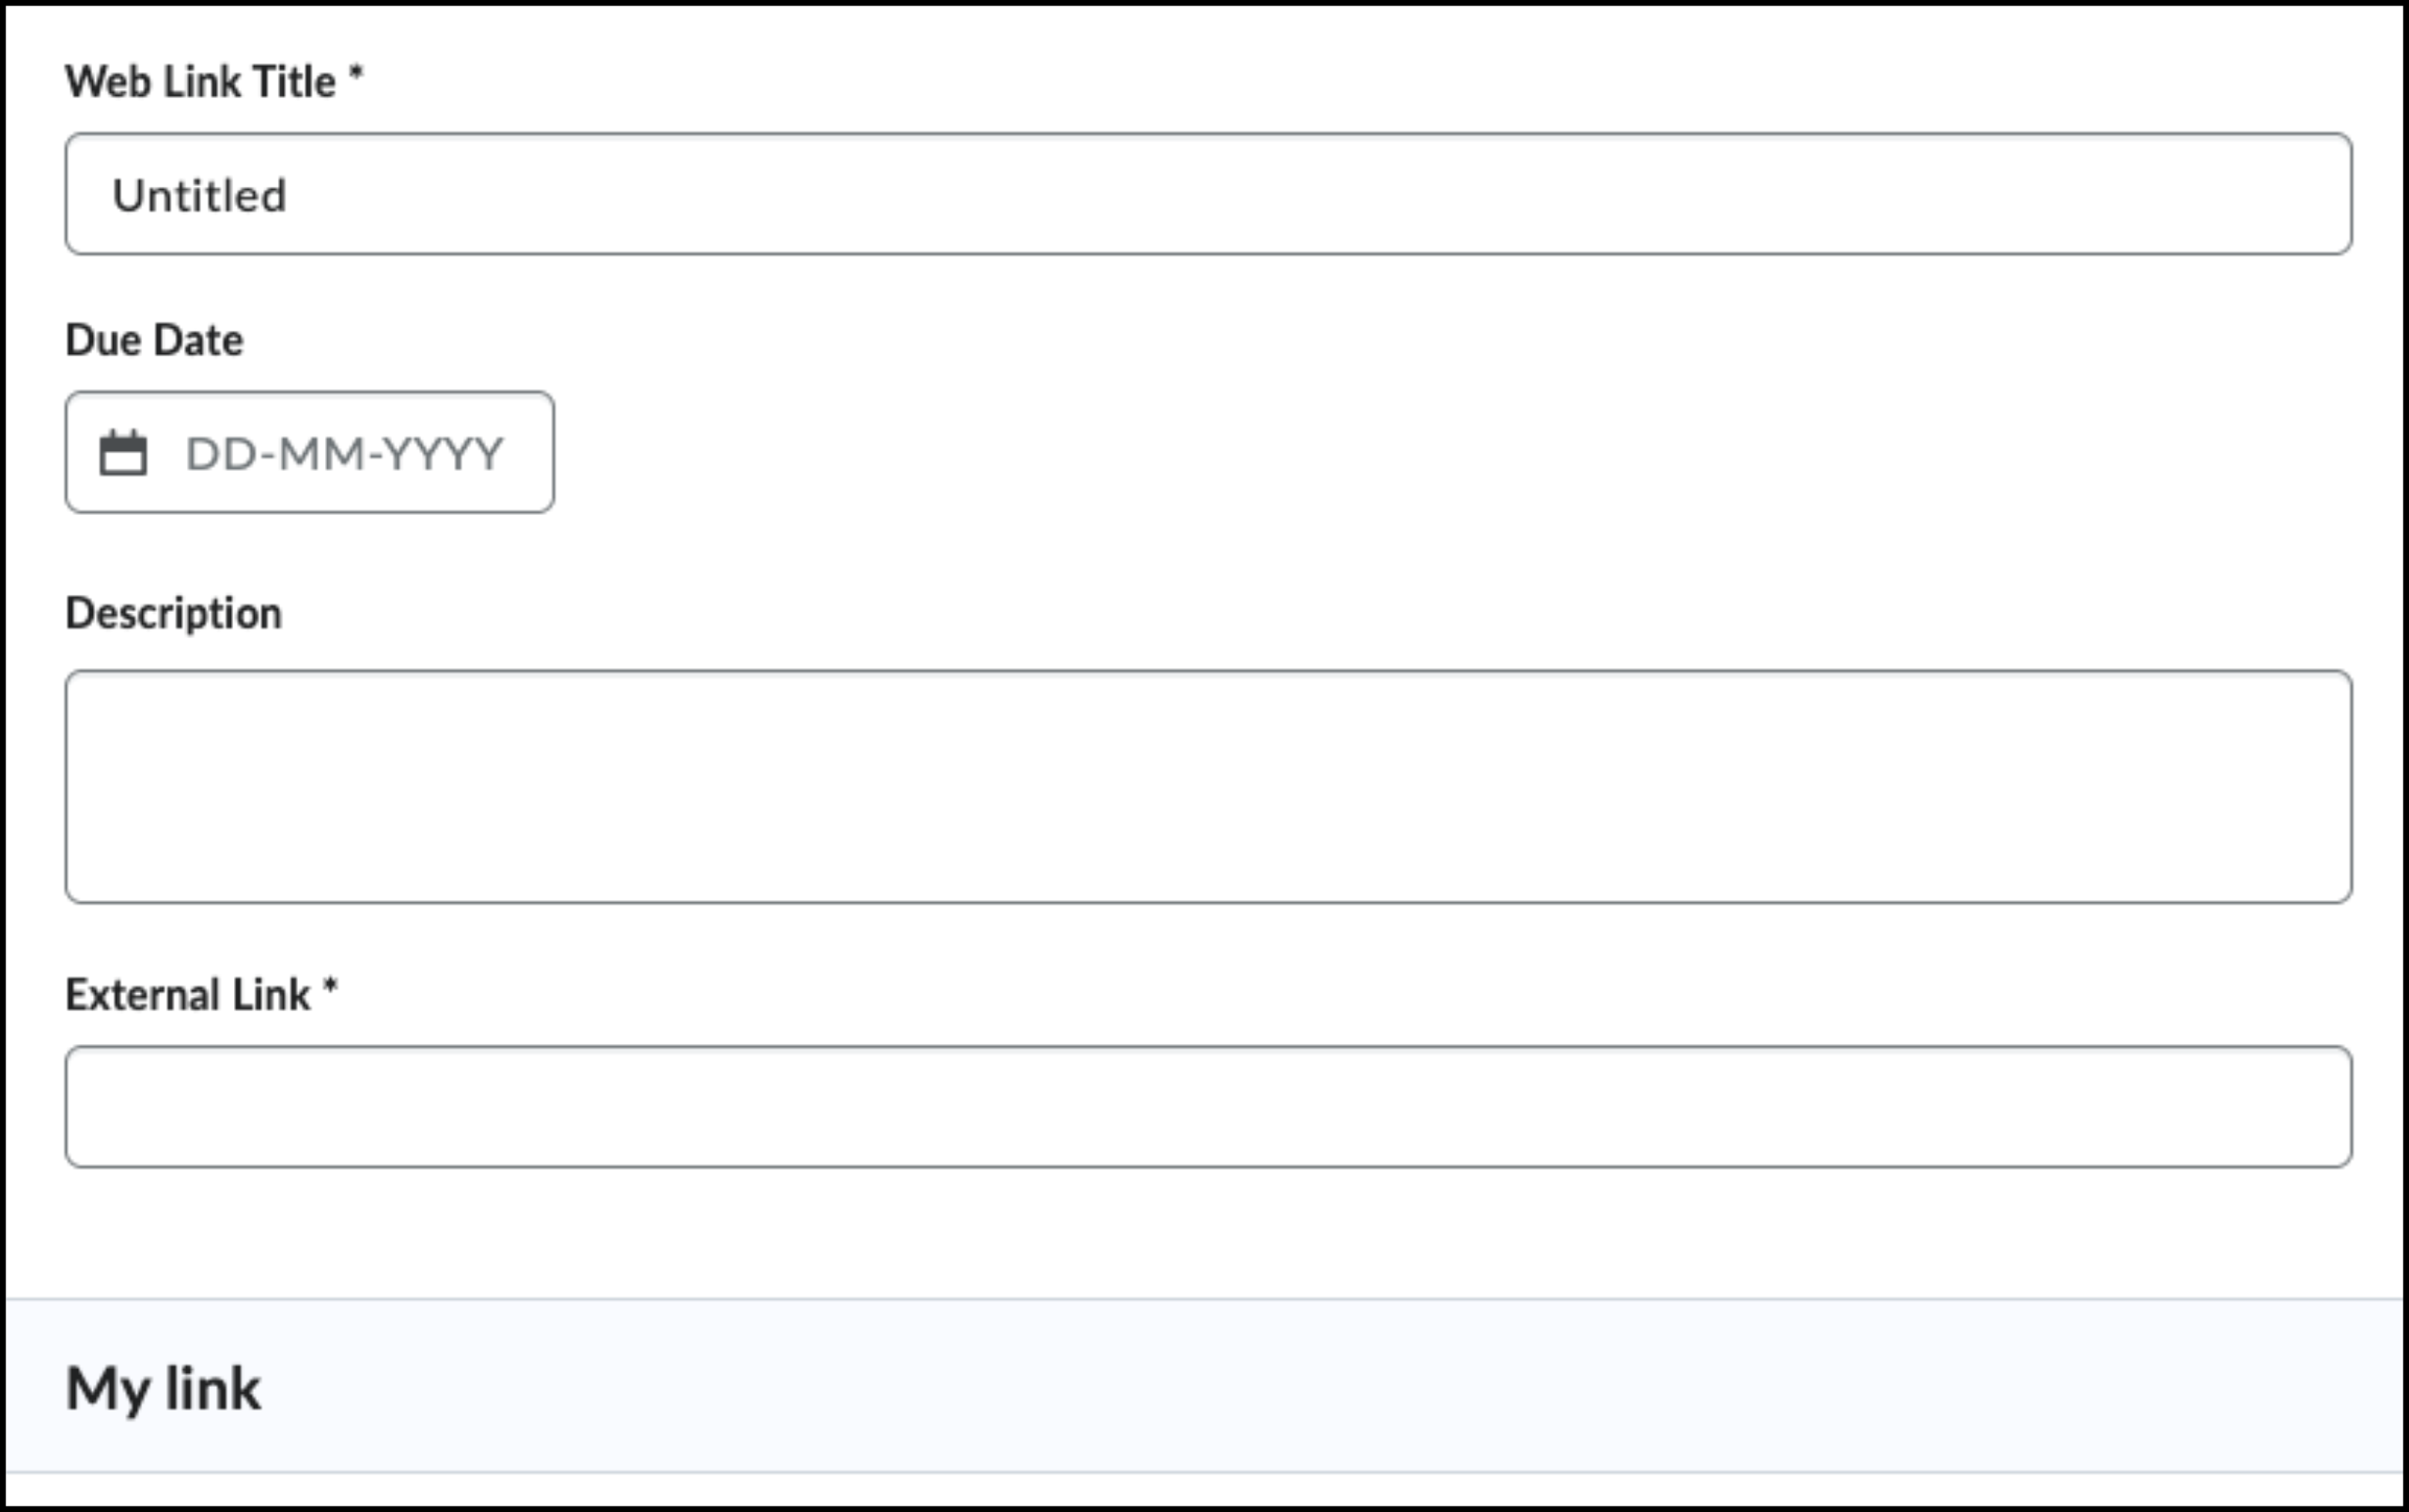Click the Web Link Title input field
Viewport: 2409px width, 1512px height.
pos(1208,194)
